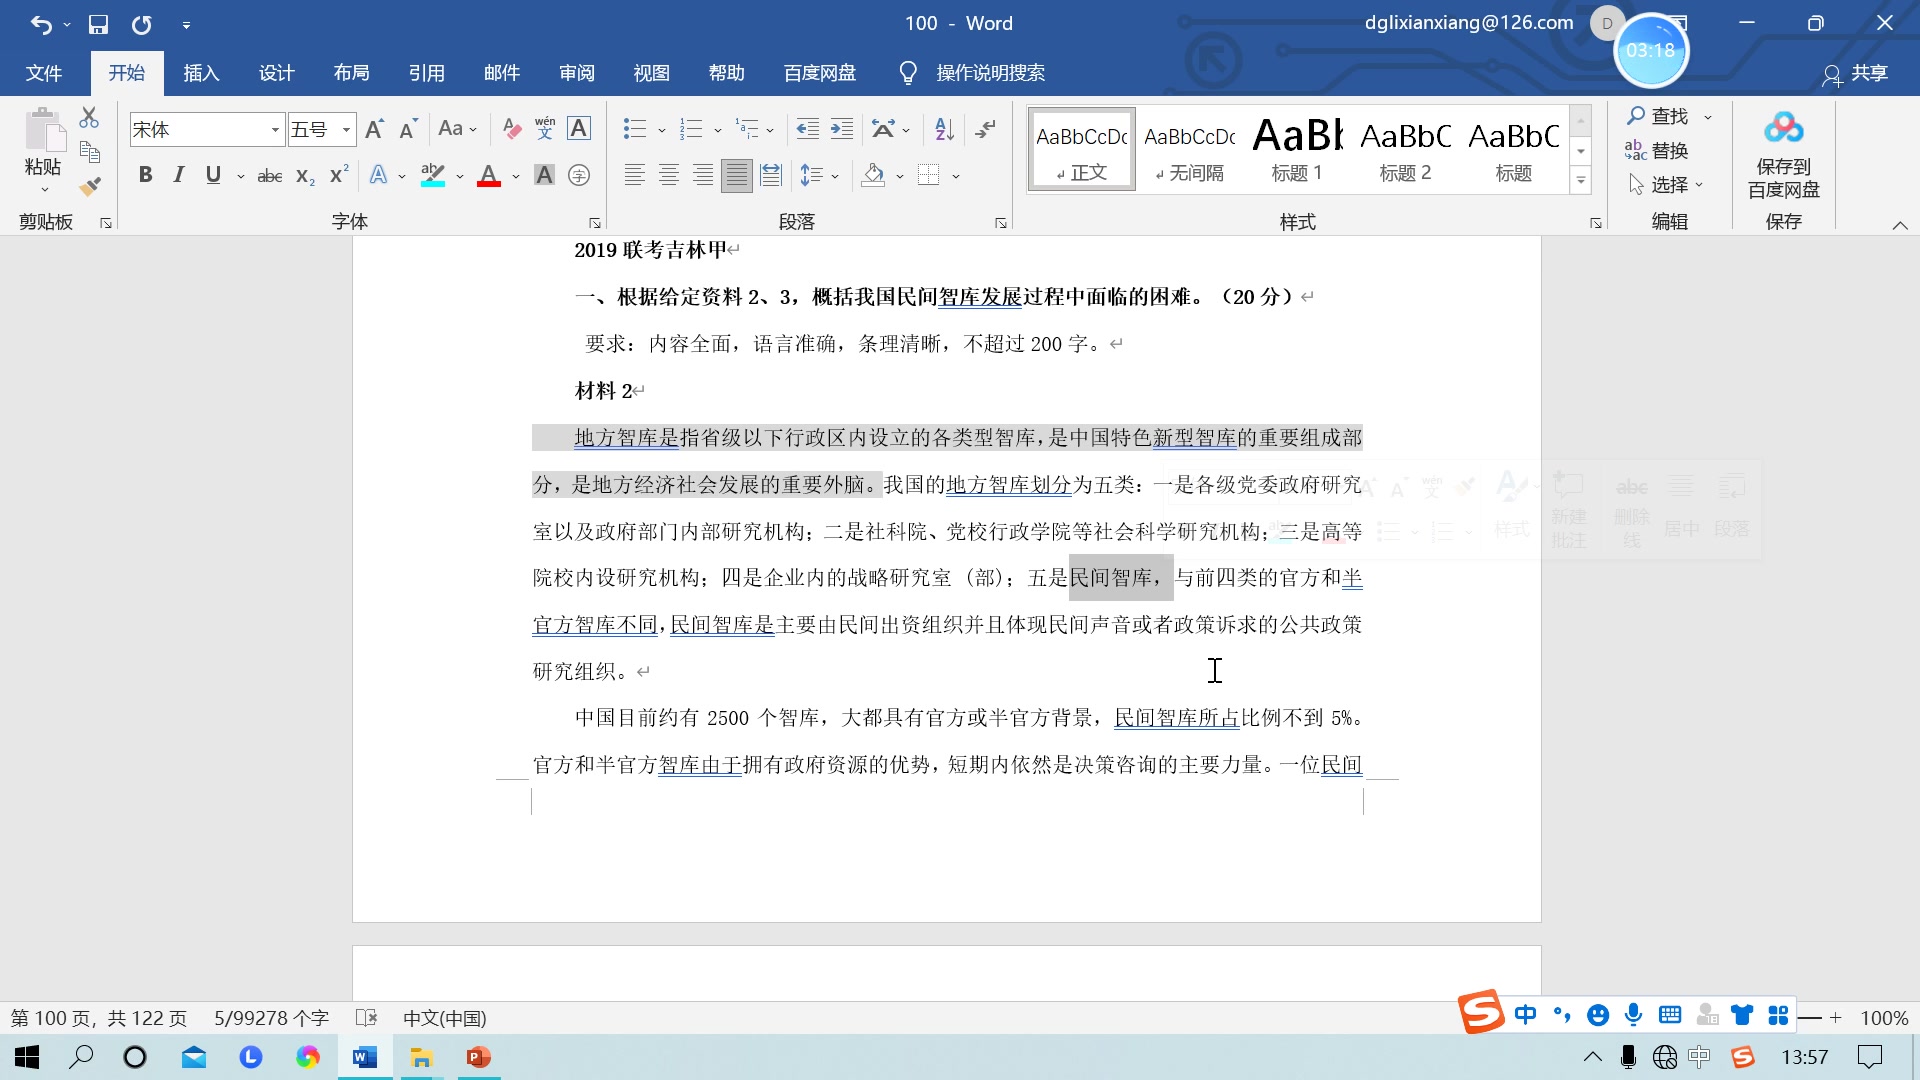
Task: Sort text with the A-Z sort icon
Action: [x=944, y=129]
